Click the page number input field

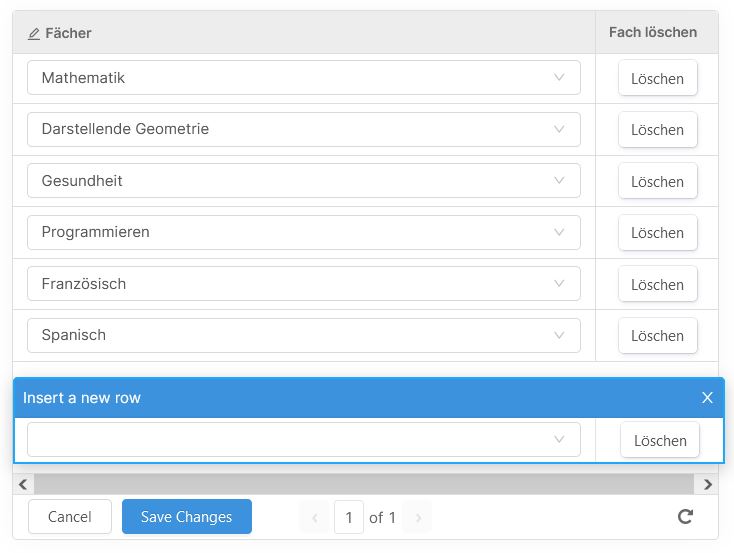point(349,517)
